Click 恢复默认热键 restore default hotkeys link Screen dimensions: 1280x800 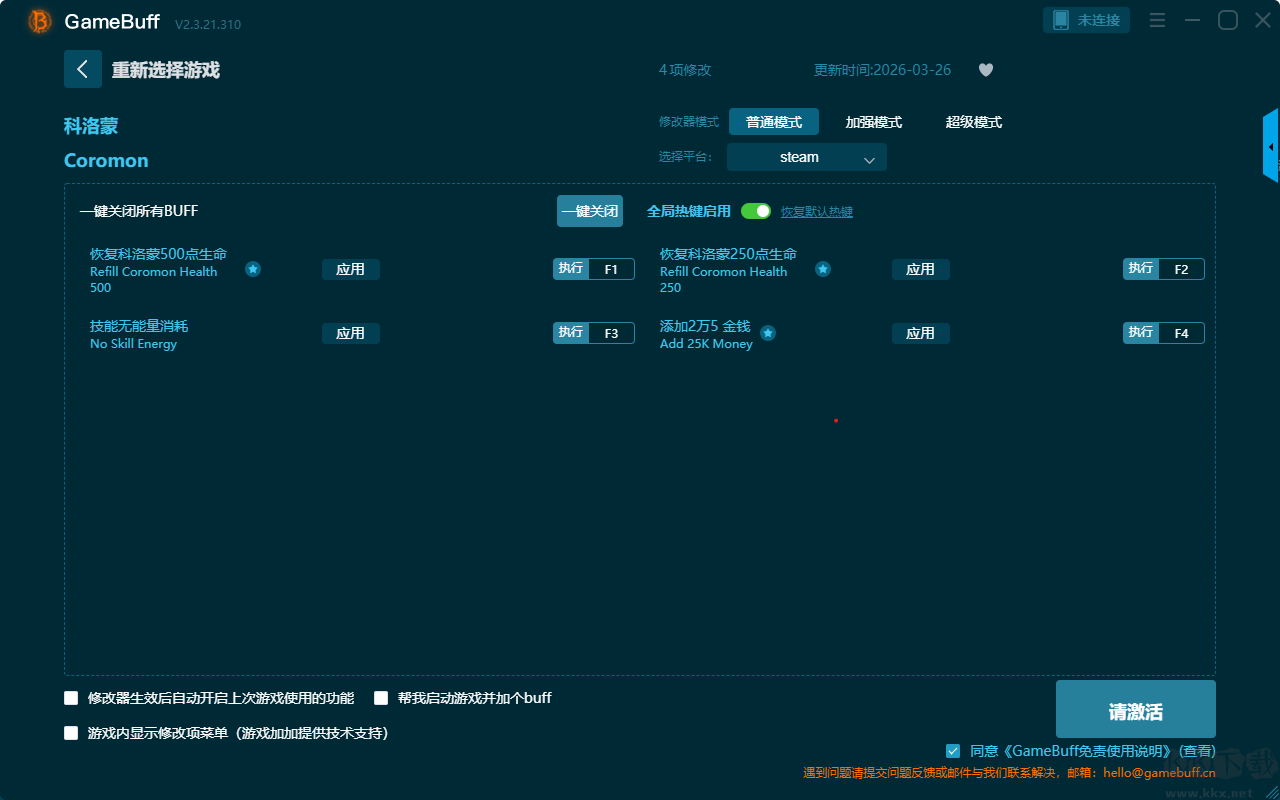(816, 212)
